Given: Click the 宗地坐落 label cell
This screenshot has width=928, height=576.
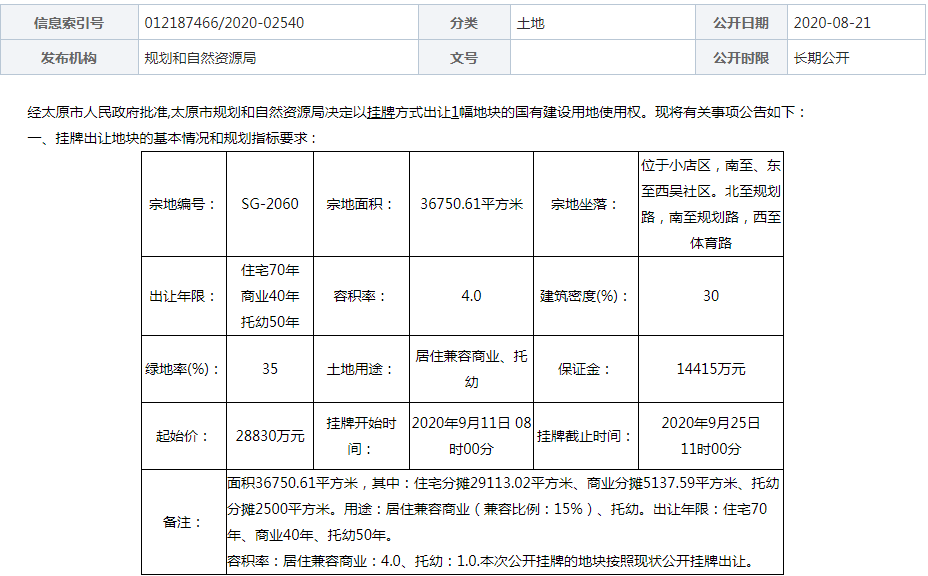Looking at the screenshot, I should 586,204.
